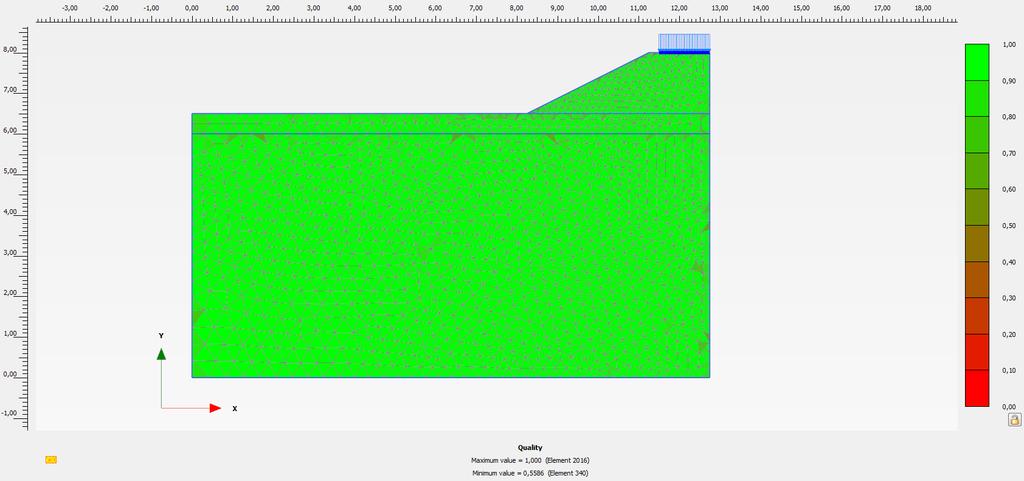Click the red X axis arrow

pyautogui.click(x=216, y=409)
